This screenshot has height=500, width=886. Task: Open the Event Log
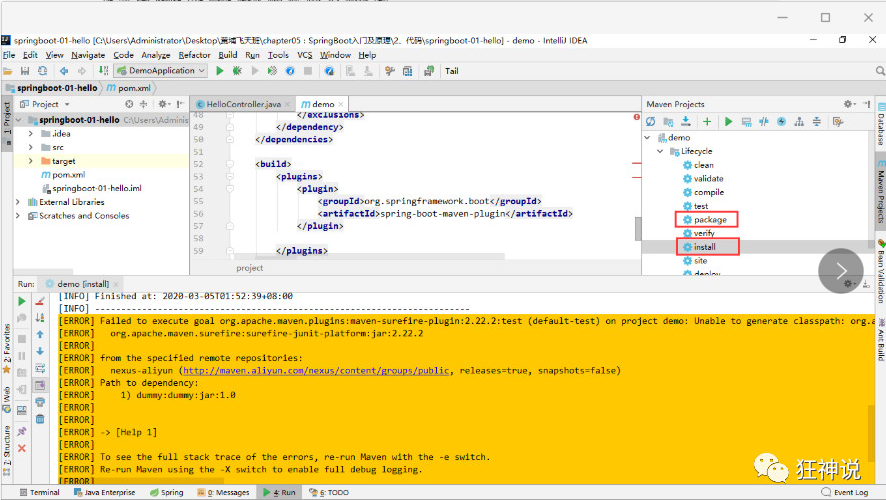pos(845,493)
